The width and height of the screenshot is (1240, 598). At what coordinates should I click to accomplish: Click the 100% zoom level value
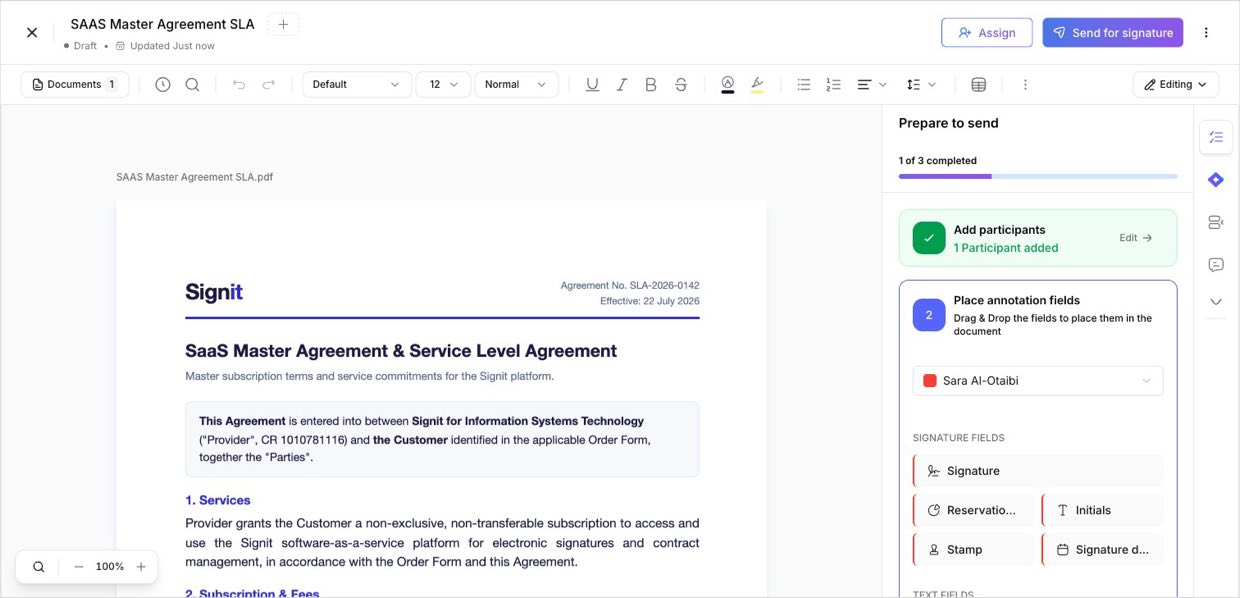pos(110,567)
